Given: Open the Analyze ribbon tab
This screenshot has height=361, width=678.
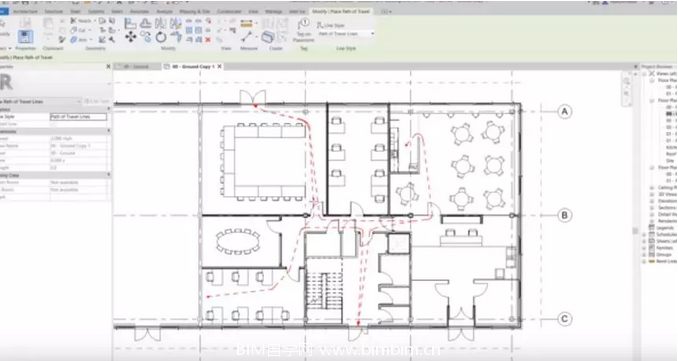Looking at the screenshot, I should coord(164,12).
